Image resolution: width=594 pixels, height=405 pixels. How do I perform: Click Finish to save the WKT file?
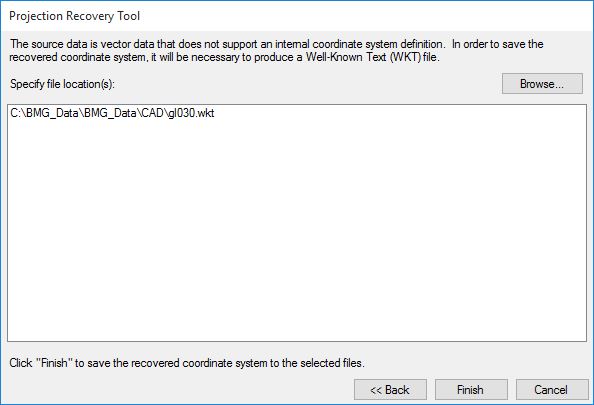[471, 389]
